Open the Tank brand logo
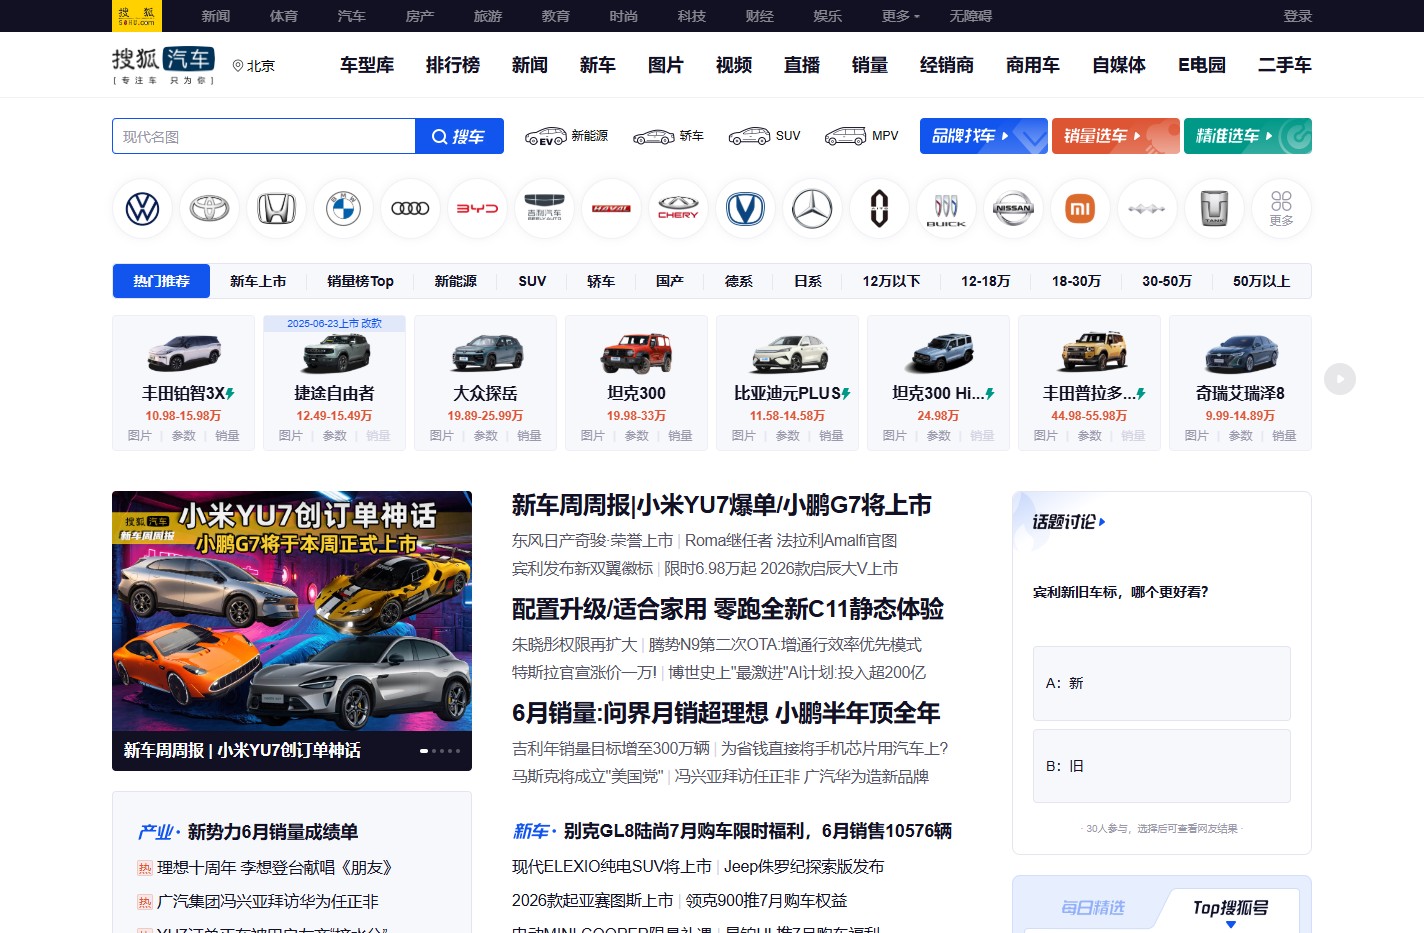The width and height of the screenshot is (1424, 933). [x=1215, y=209]
